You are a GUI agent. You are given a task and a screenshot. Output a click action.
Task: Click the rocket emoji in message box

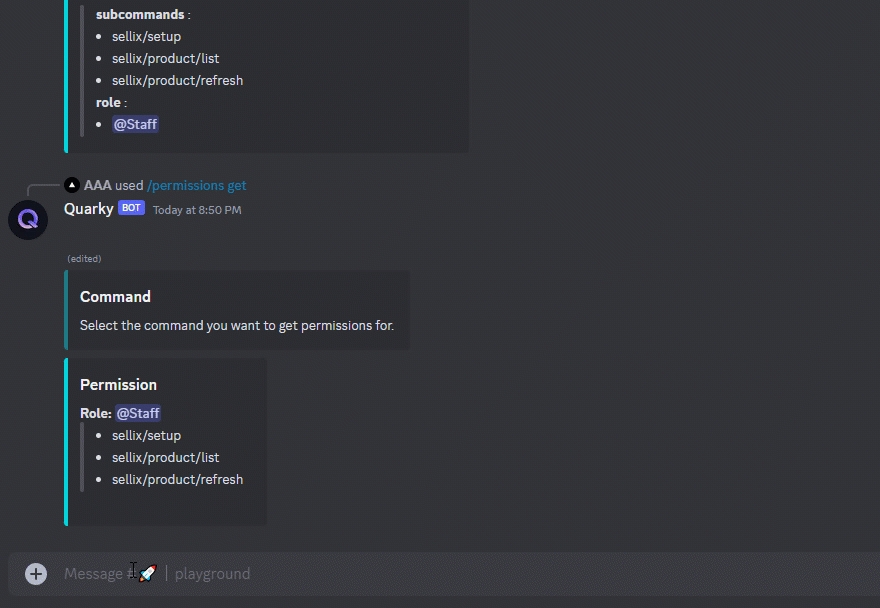point(148,573)
